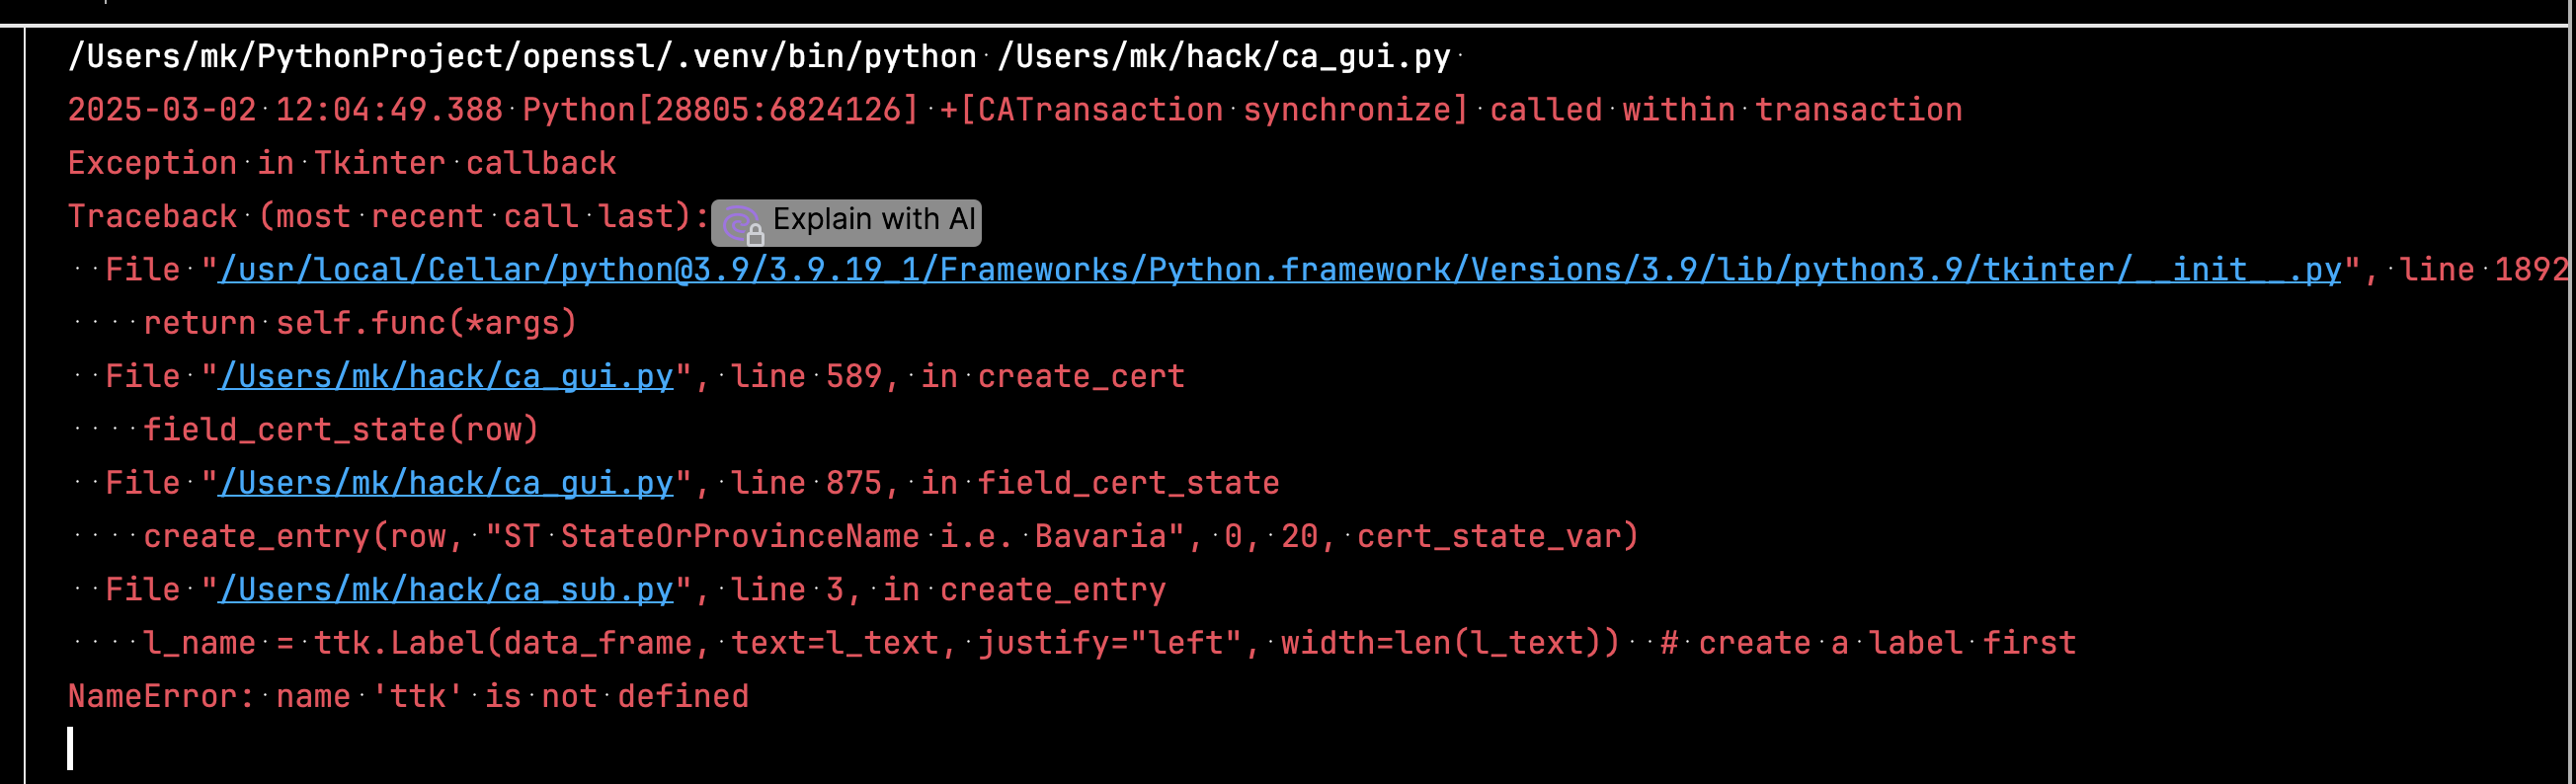
Task: Click the Explain with AI button
Action: tap(872, 220)
